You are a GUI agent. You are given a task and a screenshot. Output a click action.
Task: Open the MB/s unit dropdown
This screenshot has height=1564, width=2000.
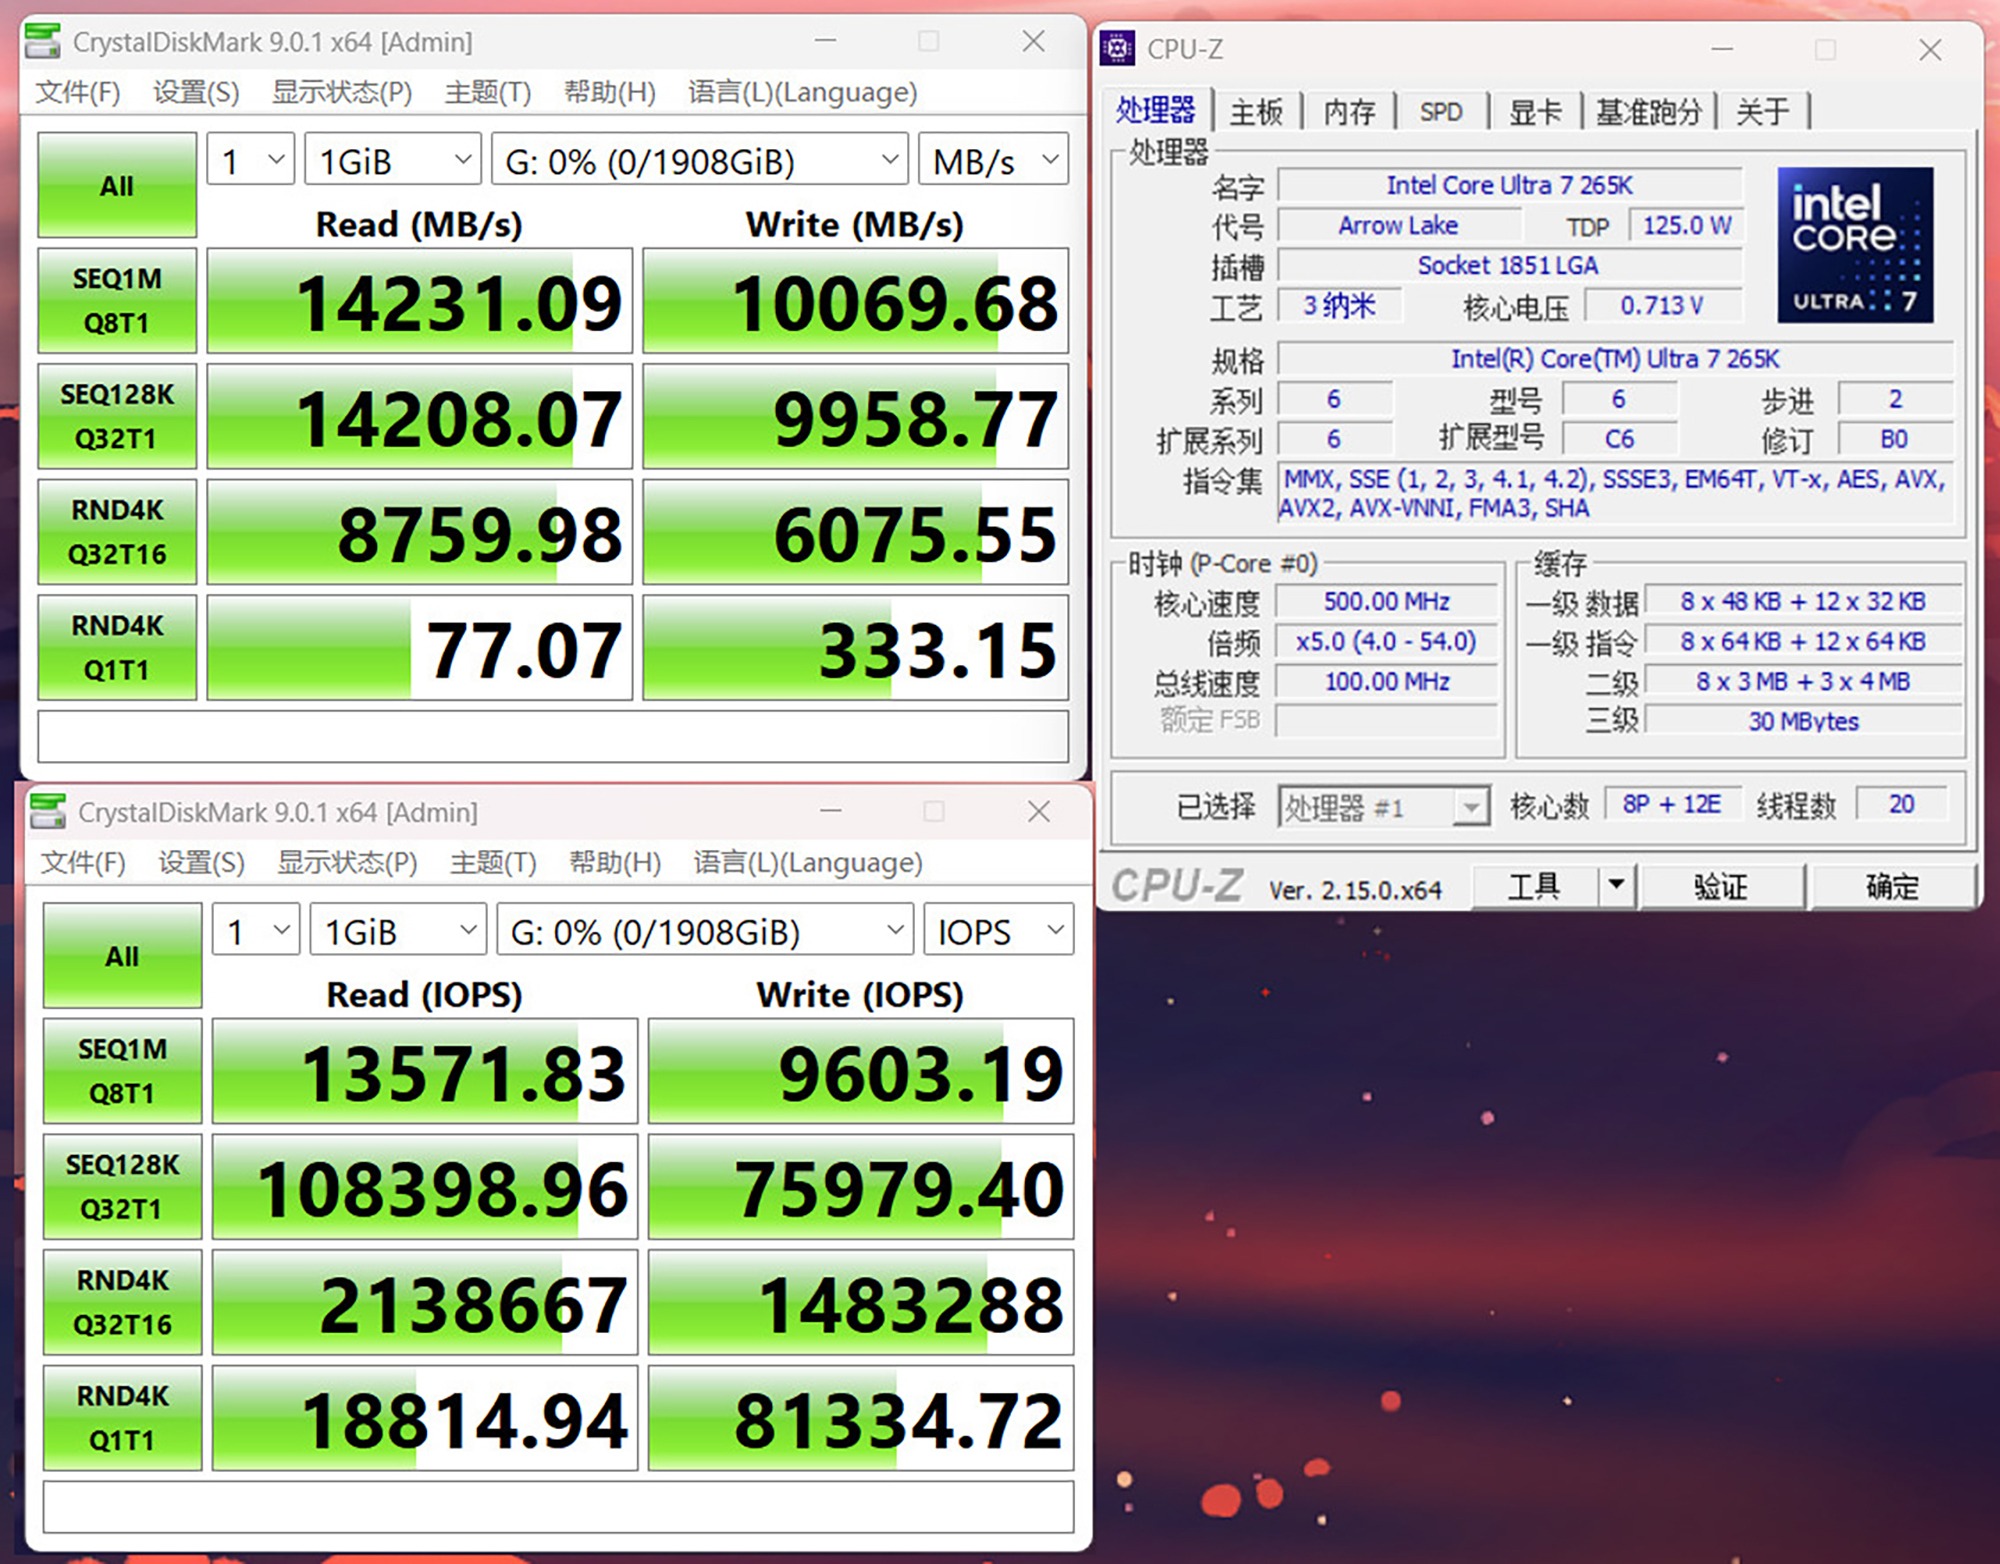pos(993,160)
